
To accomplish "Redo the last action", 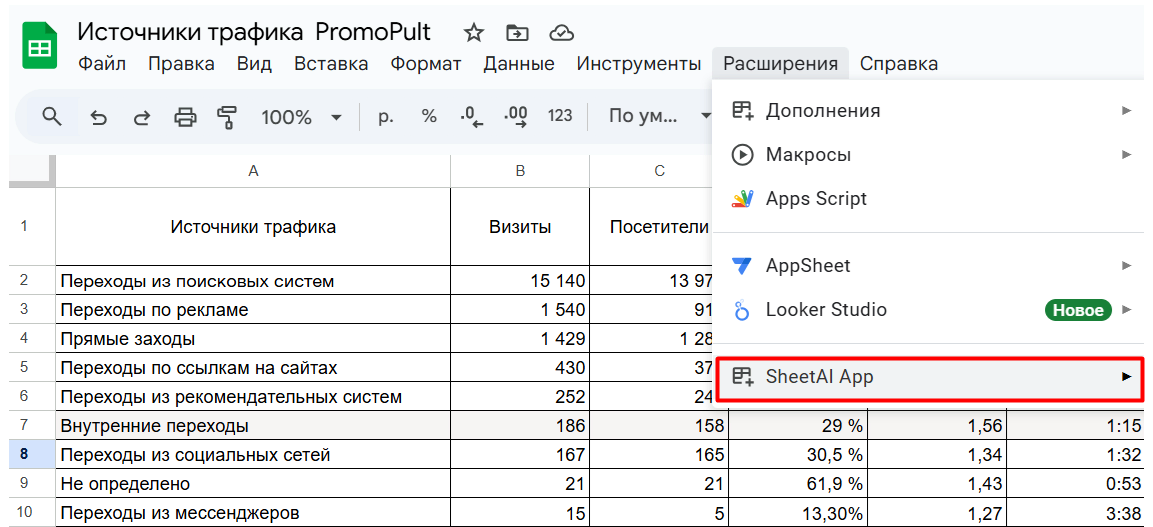I will click(141, 117).
